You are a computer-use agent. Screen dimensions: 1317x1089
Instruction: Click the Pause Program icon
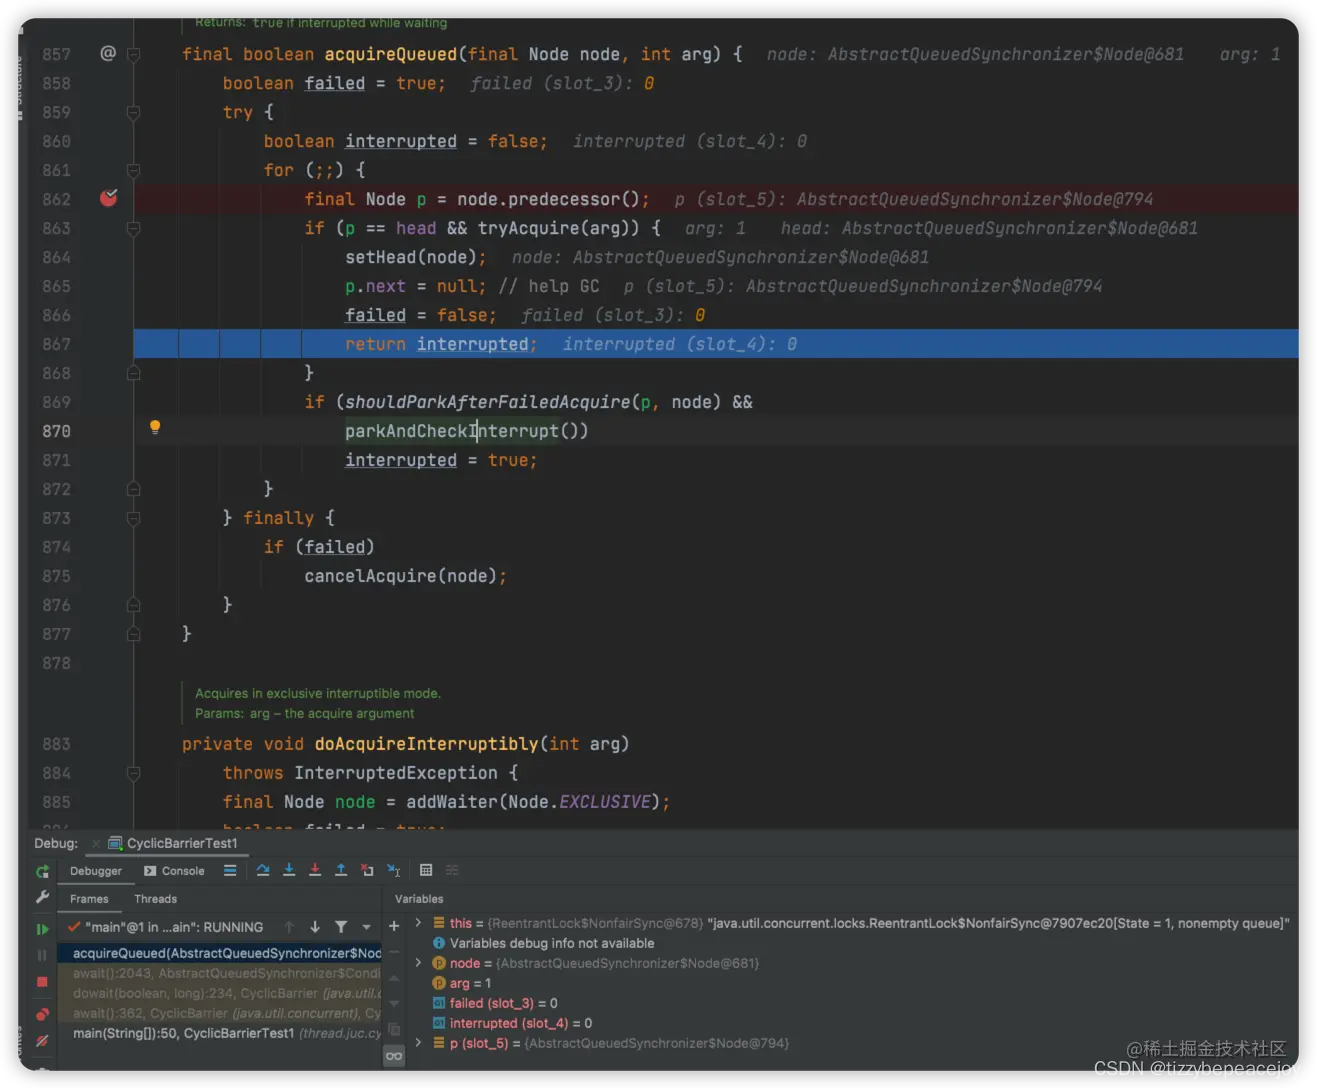click(42, 955)
